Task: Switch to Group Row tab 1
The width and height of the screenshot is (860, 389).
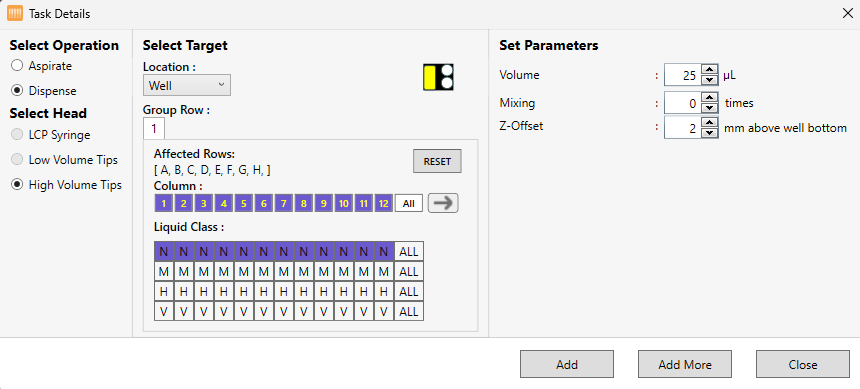Action: point(154,129)
